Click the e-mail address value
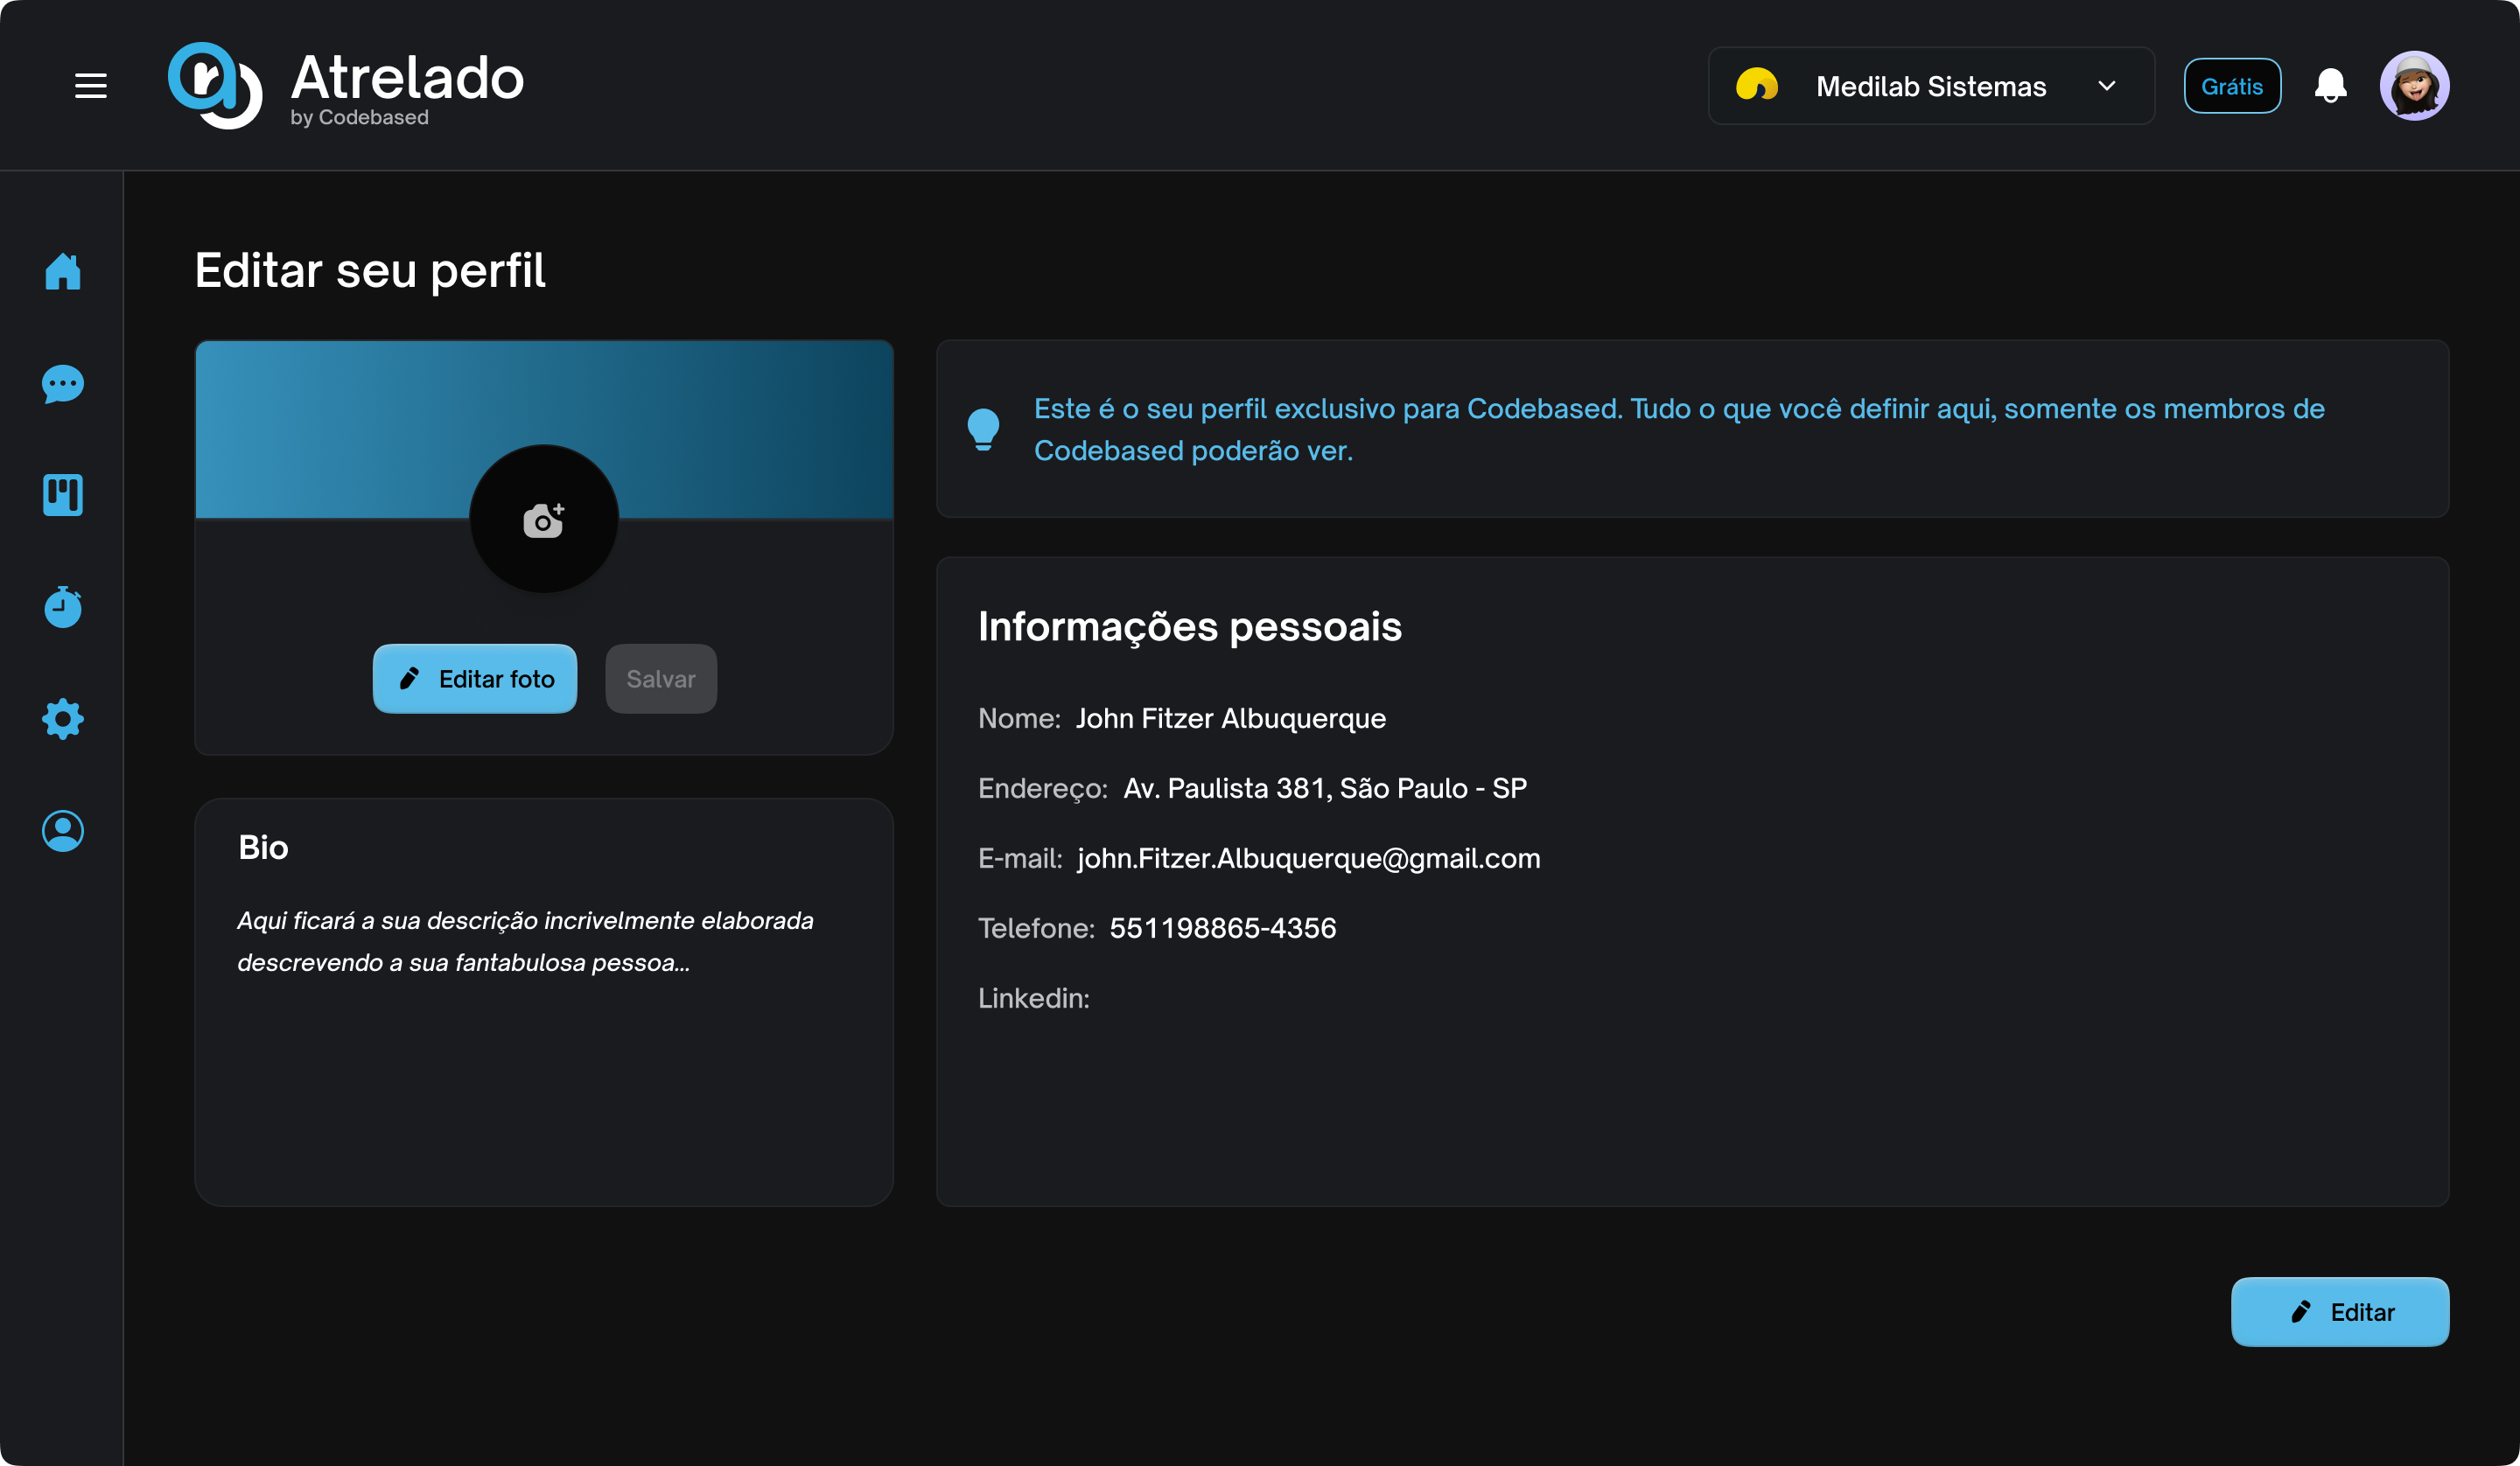 [1308, 858]
